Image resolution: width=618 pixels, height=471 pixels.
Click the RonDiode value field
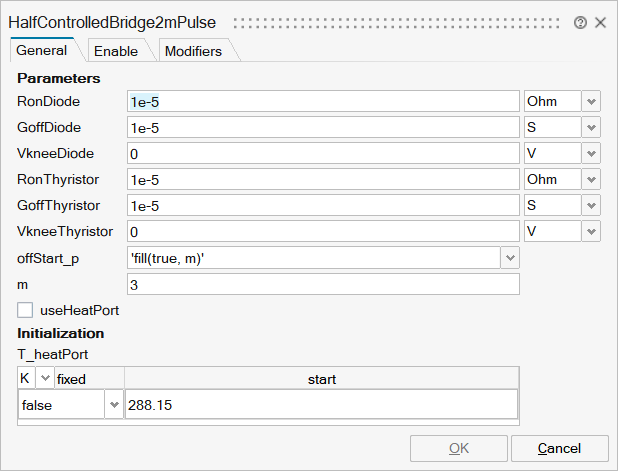(323, 101)
